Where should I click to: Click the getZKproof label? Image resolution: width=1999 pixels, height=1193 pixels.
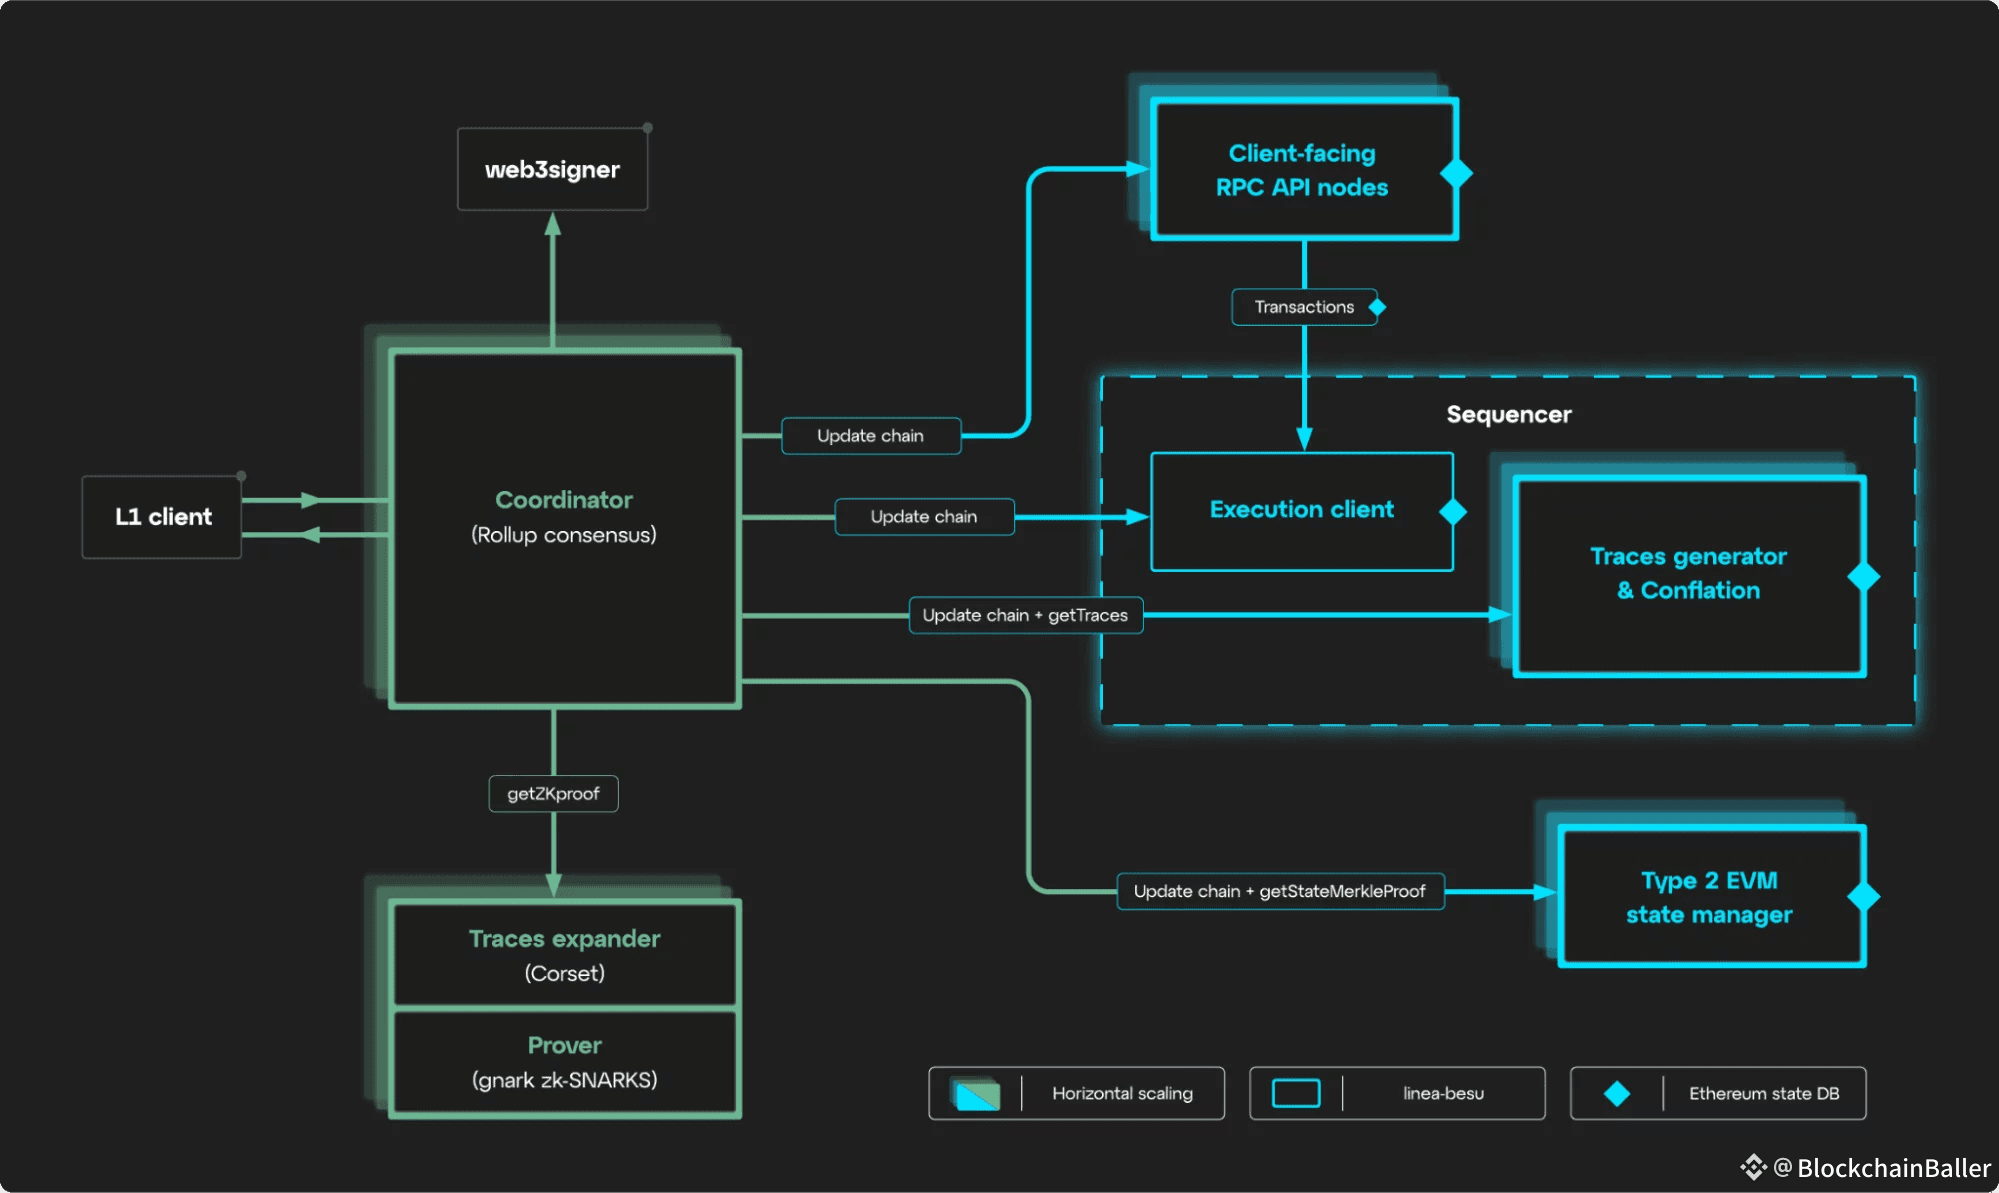553,794
